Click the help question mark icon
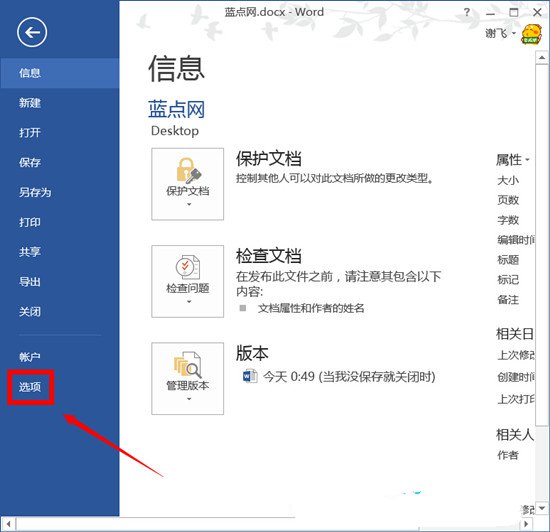The height and width of the screenshot is (532, 550). click(467, 13)
